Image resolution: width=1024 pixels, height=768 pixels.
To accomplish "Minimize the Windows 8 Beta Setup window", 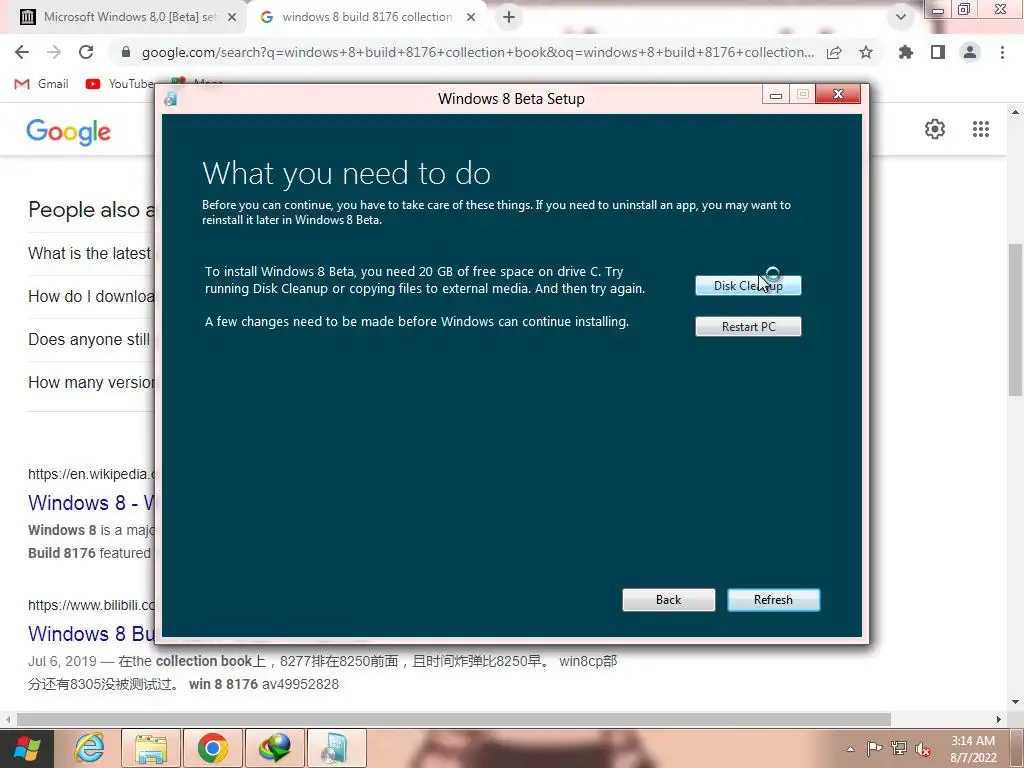I will point(776,95).
